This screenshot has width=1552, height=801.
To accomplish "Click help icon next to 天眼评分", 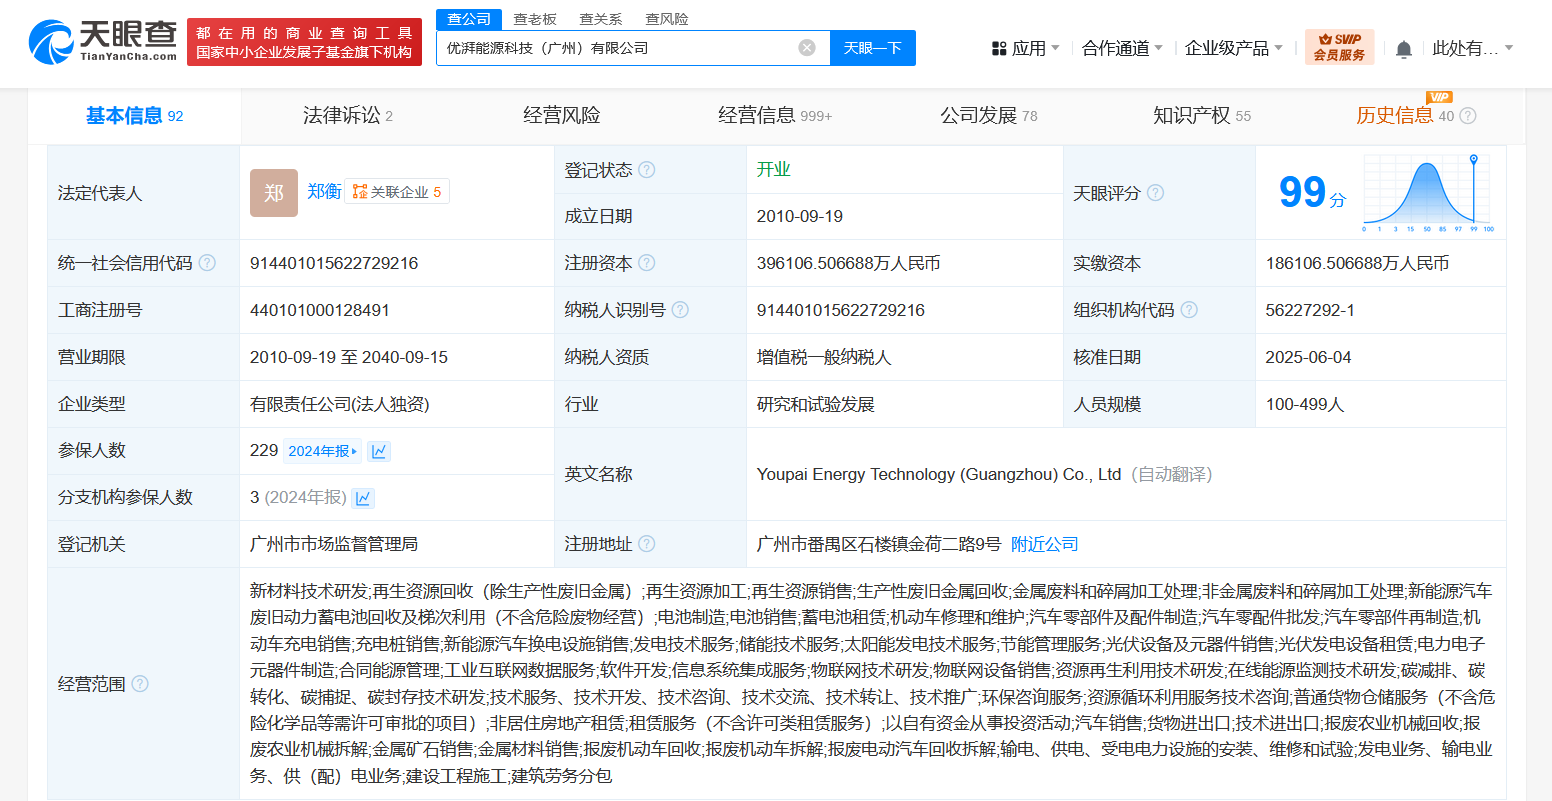I will pyautogui.click(x=1155, y=193).
